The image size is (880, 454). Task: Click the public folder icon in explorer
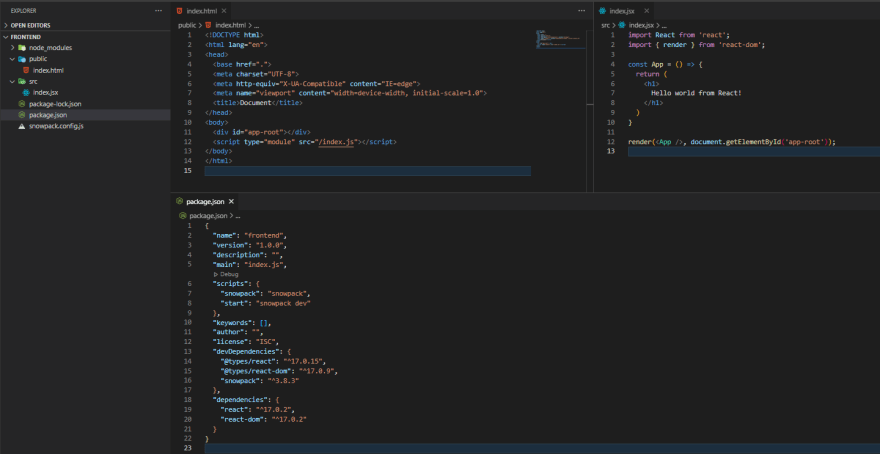click(22, 59)
